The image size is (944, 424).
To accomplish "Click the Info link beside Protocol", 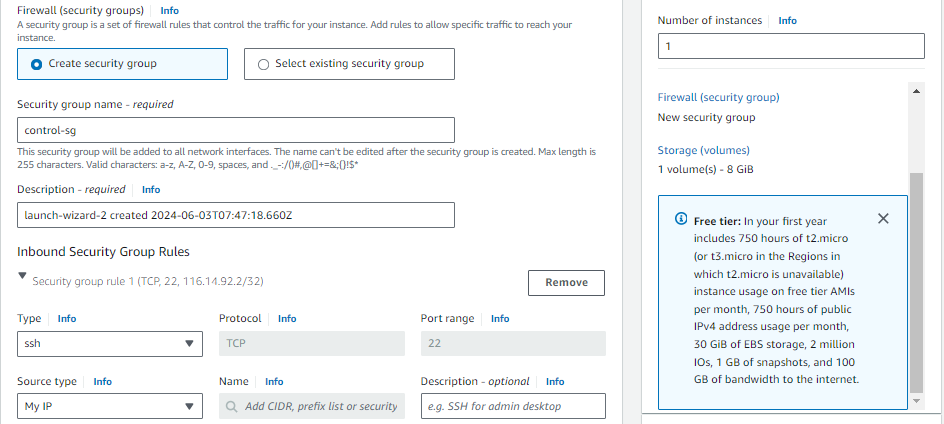I will coord(287,318).
